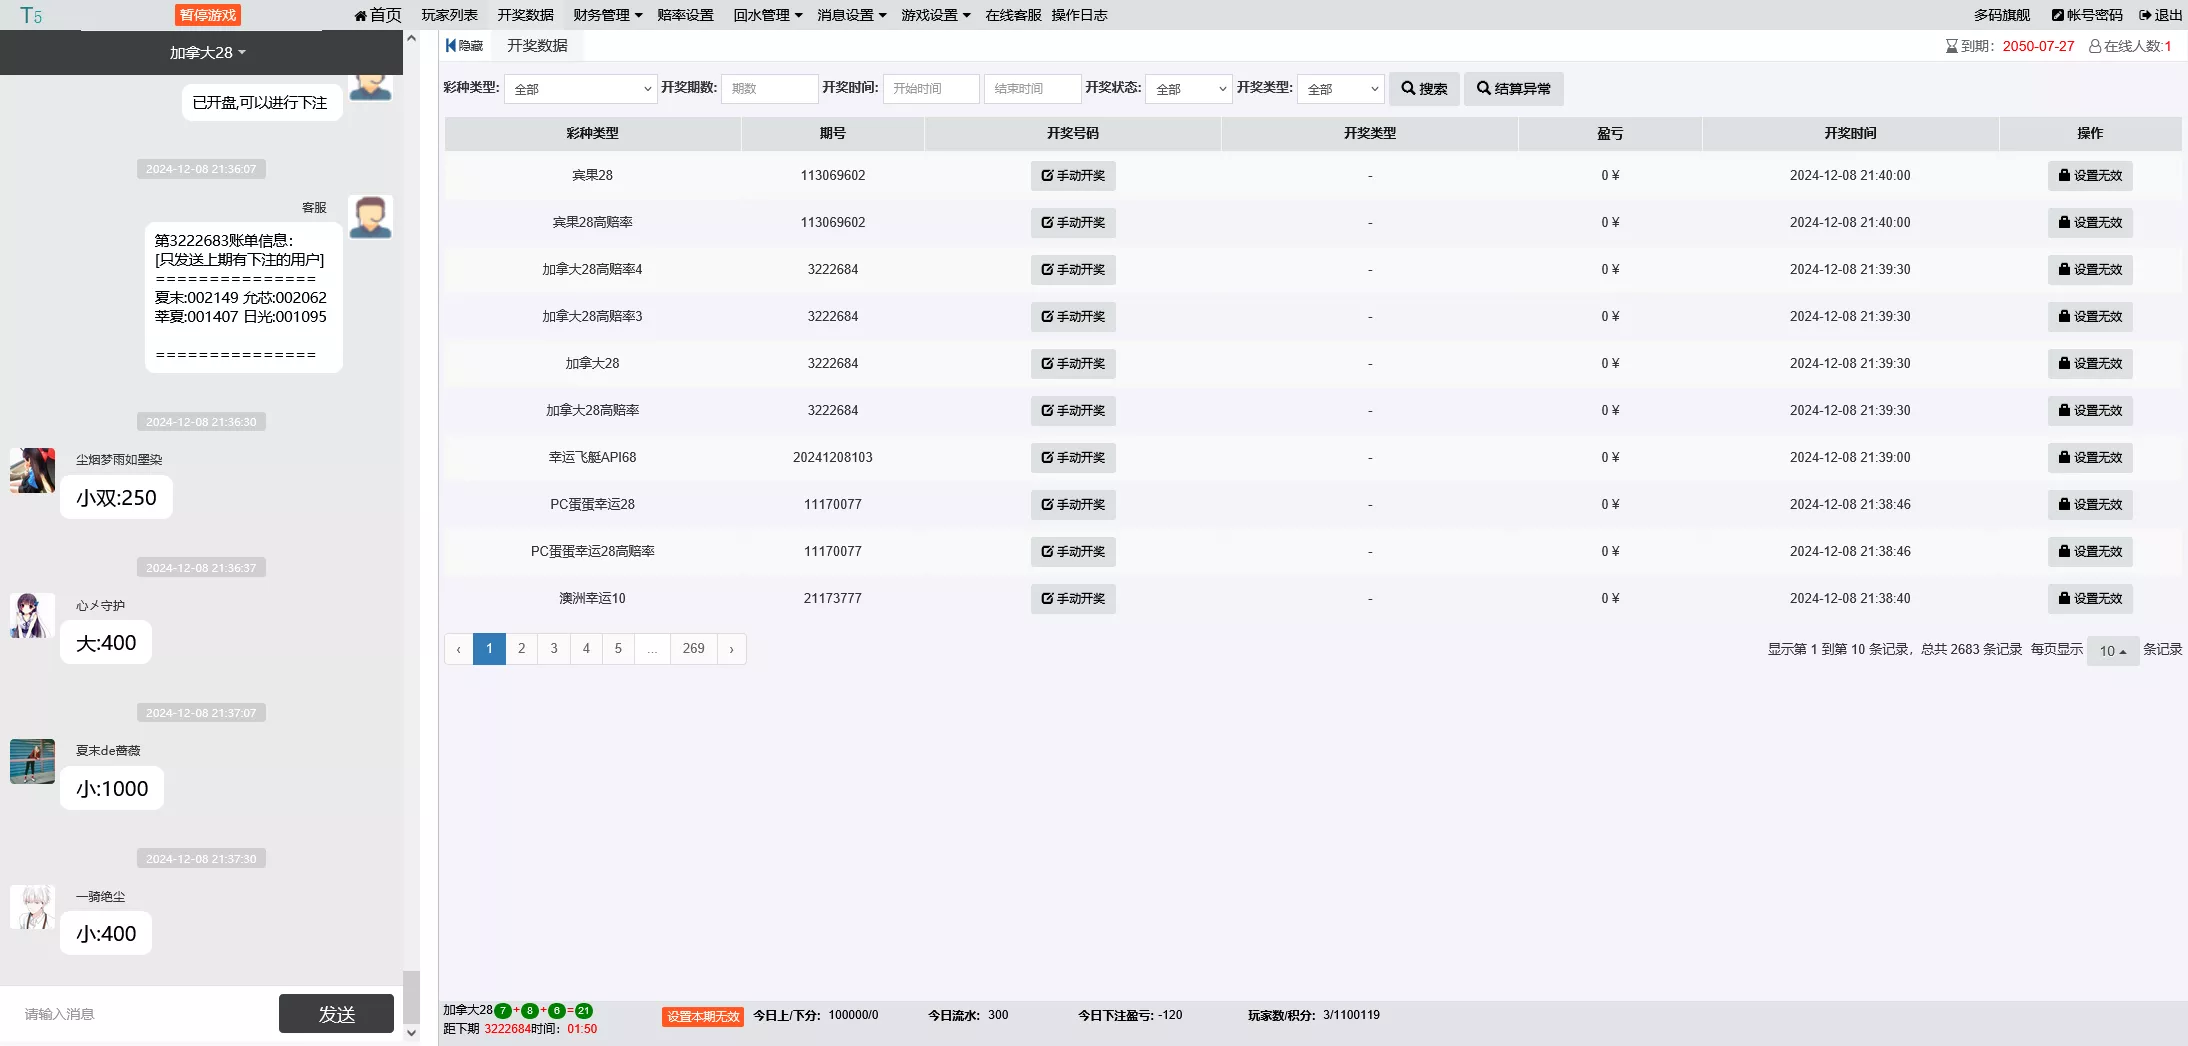Click the 客服 avatar in chat
This screenshot has height=1046, width=2188.
(x=370, y=217)
